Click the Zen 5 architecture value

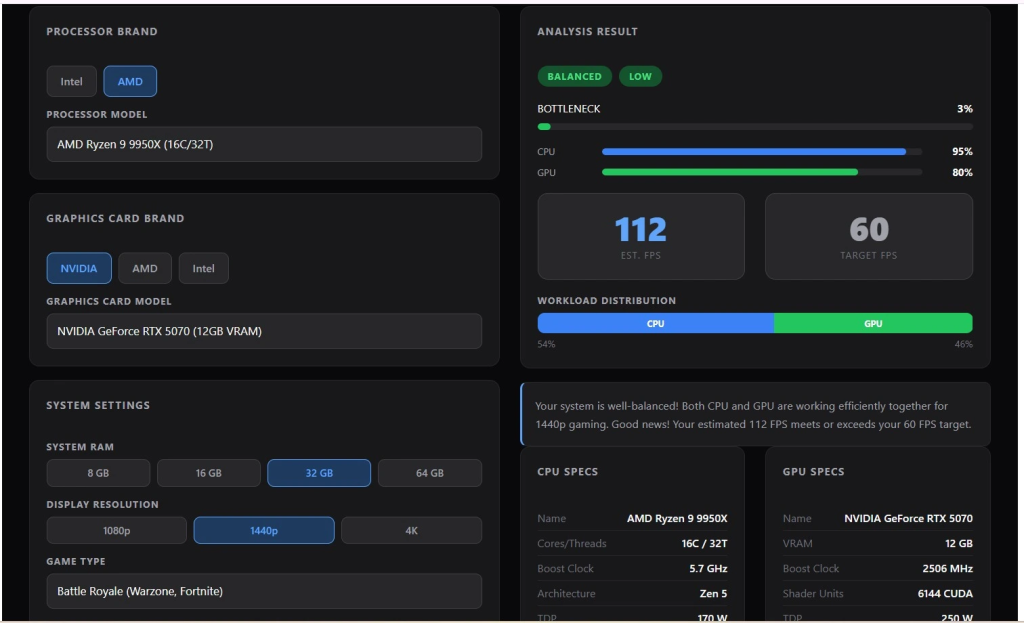pyautogui.click(x=713, y=594)
